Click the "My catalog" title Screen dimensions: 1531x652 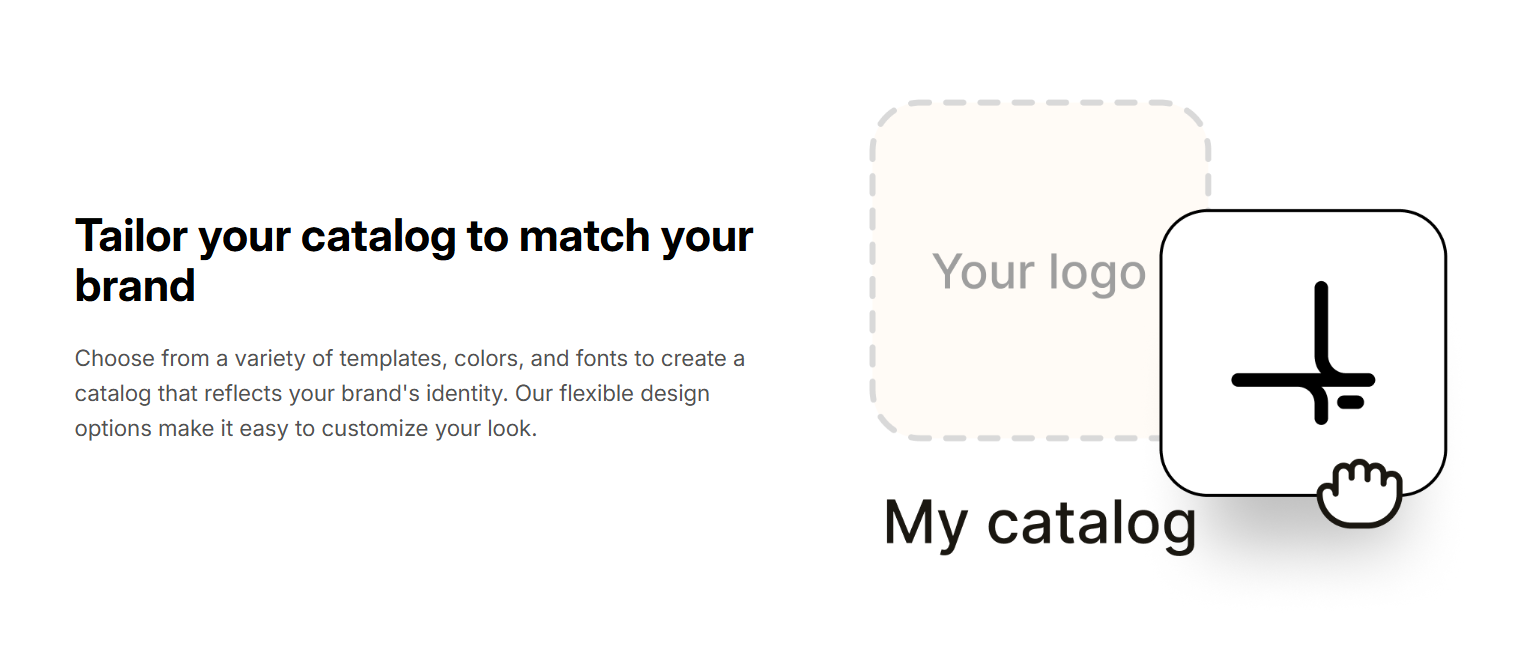(x=1040, y=522)
